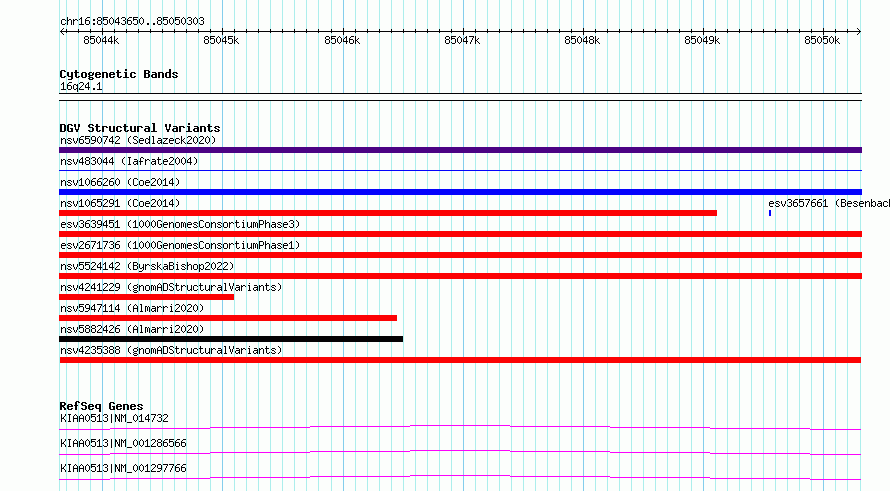Select the black nsv5882426 variant bar
This screenshot has height=491, width=890.
click(231, 339)
